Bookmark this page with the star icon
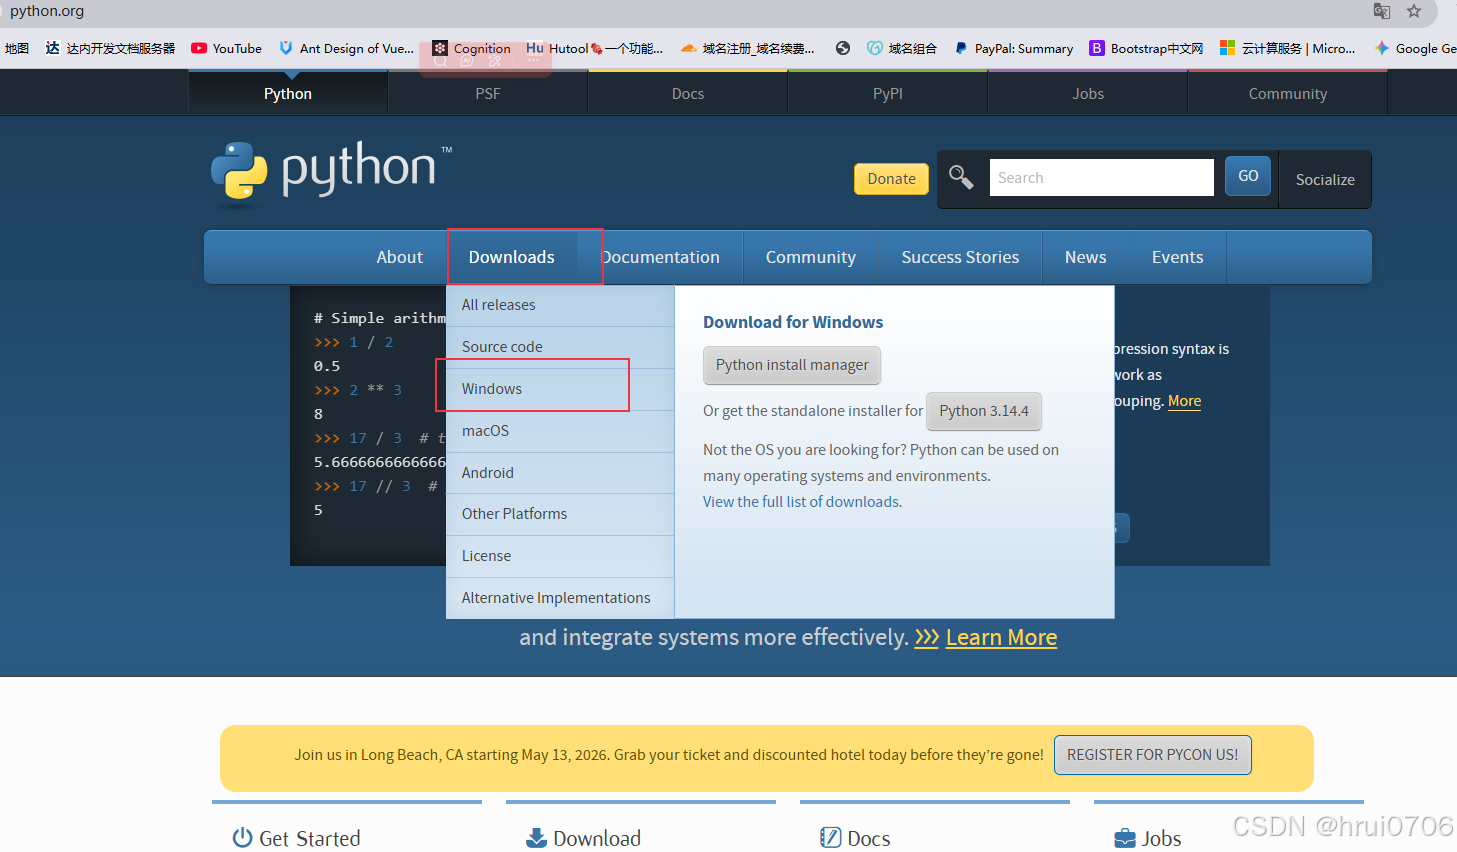This screenshot has width=1457, height=852. click(x=1414, y=11)
